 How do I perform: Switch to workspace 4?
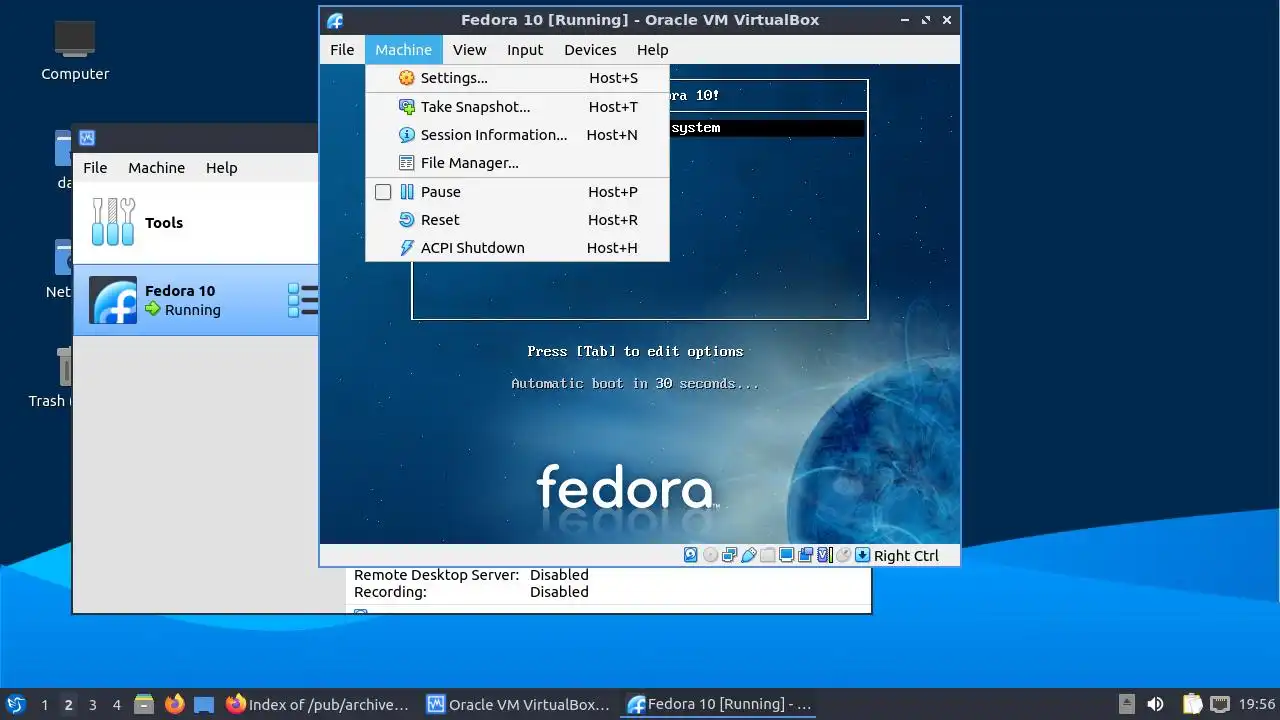tap(116, 705)
